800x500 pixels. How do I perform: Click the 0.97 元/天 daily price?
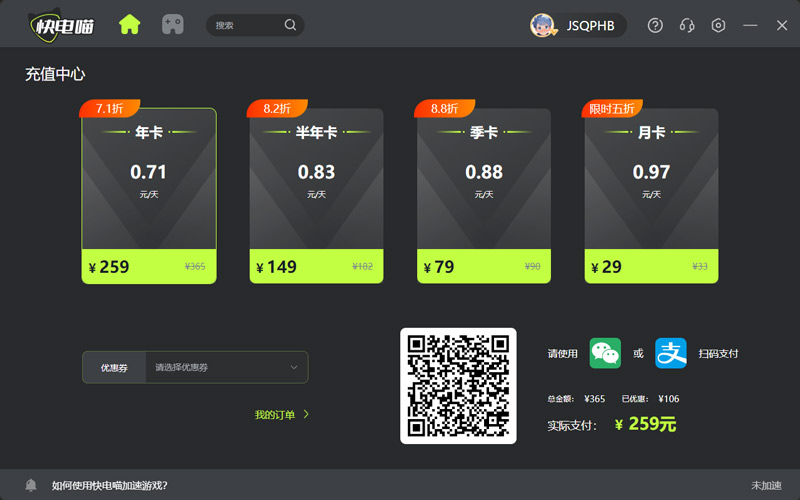click(652, 181)
